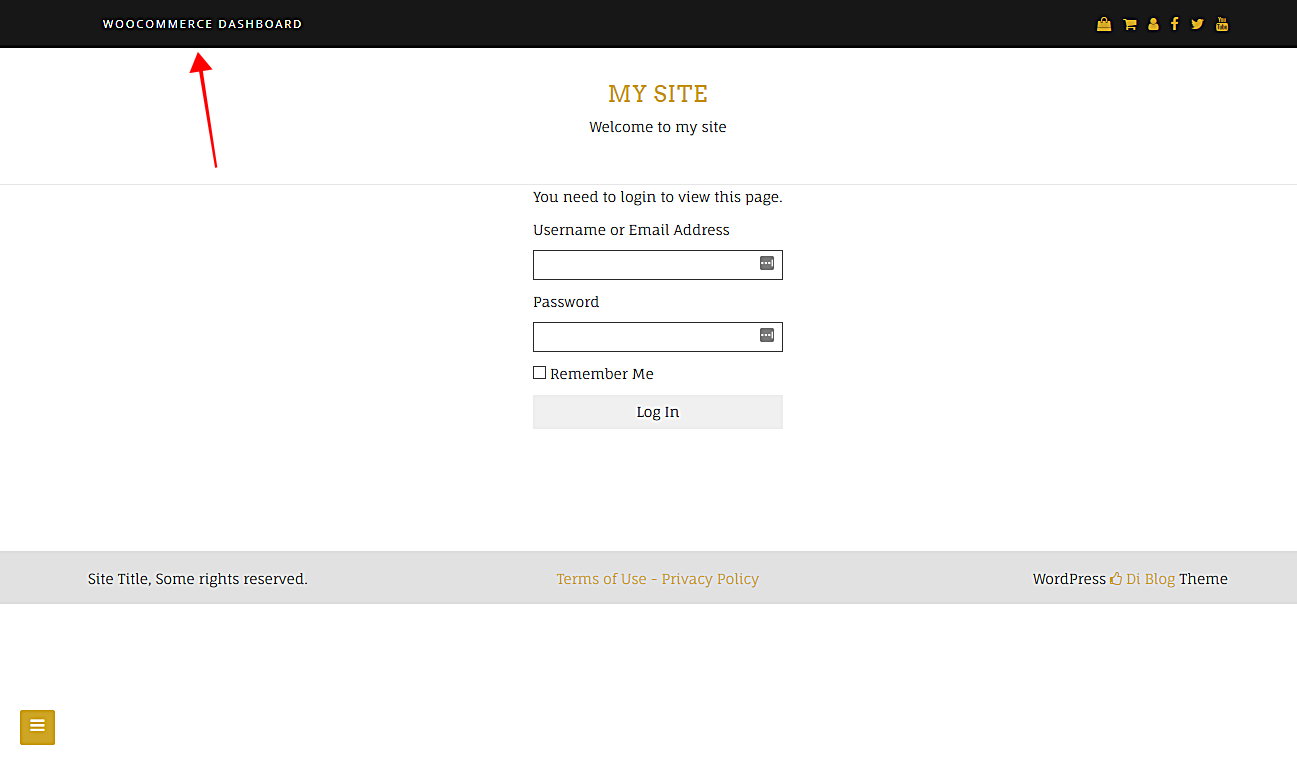Open the shopping cart icon
Image resolution: width=1297 pixels, height=764 pixels.
(1130, 24)
